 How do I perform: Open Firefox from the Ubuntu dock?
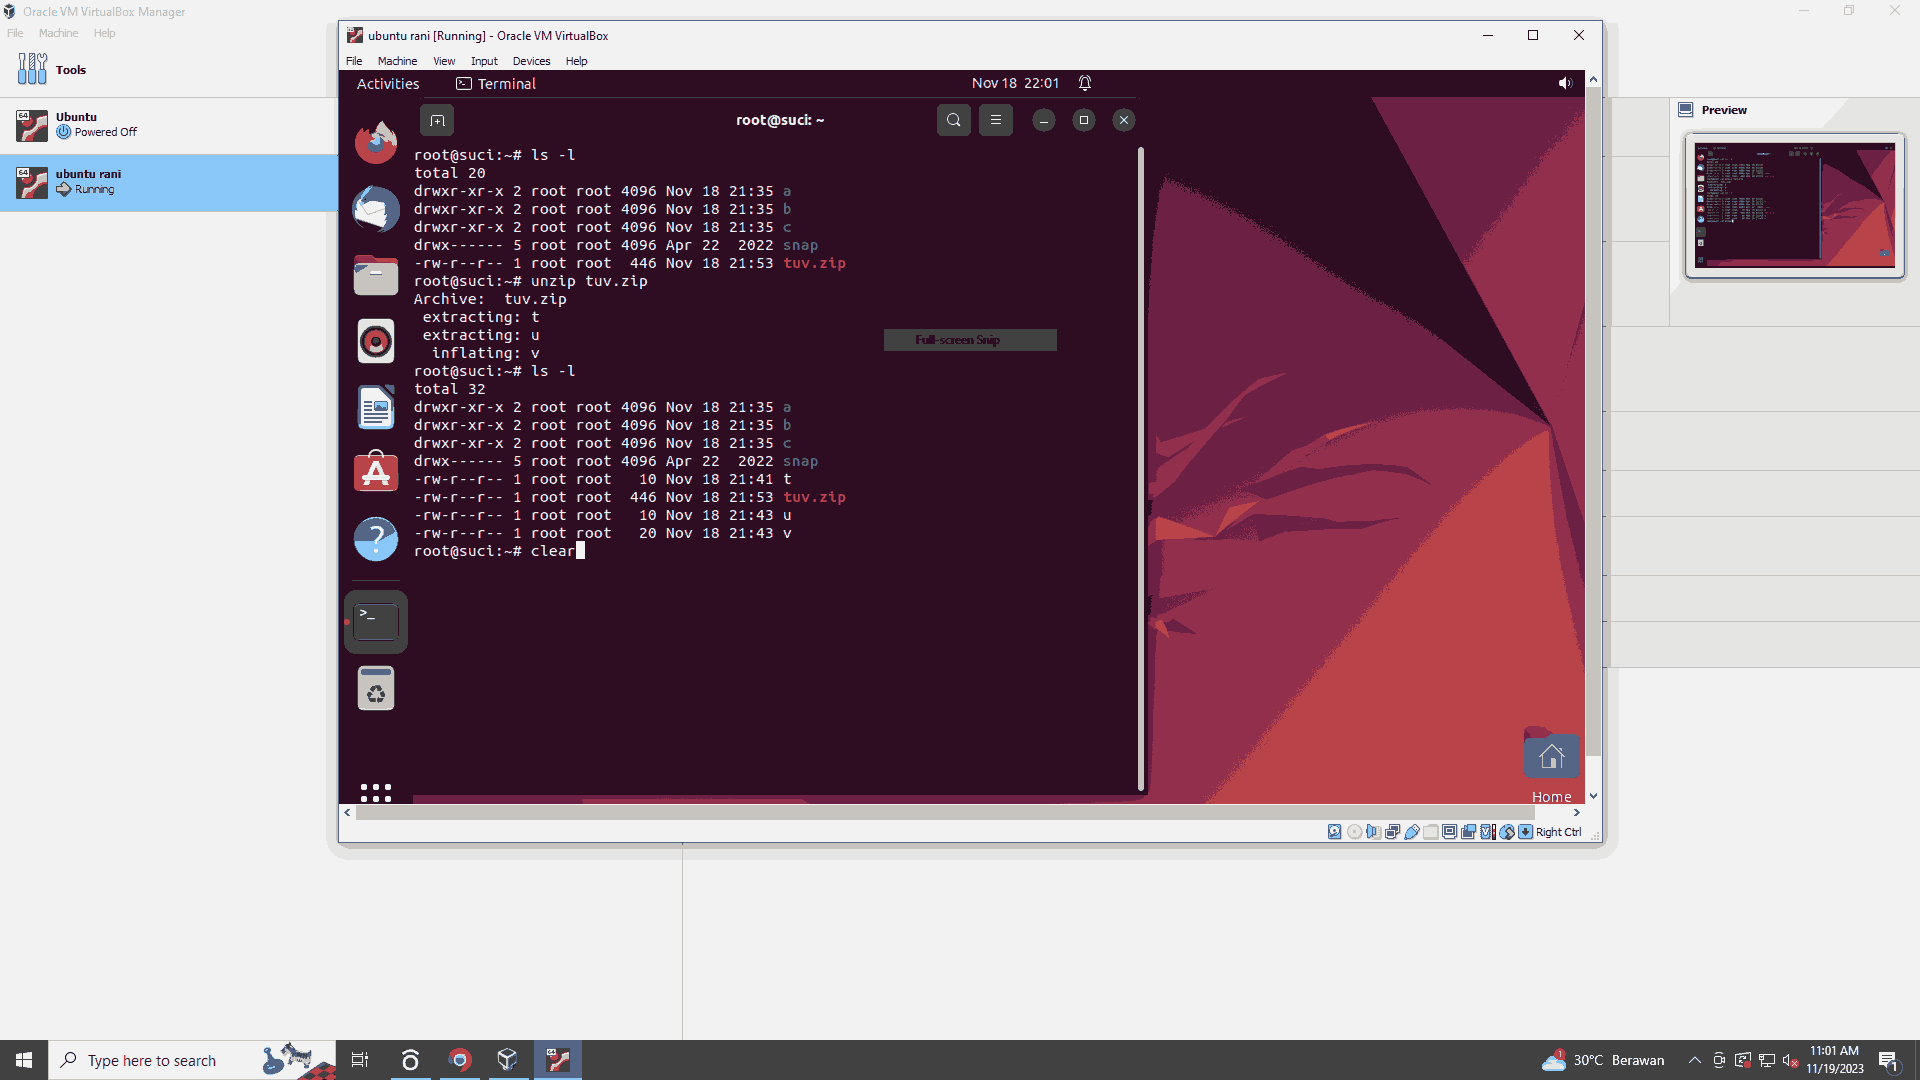click(x=376, y=142)
